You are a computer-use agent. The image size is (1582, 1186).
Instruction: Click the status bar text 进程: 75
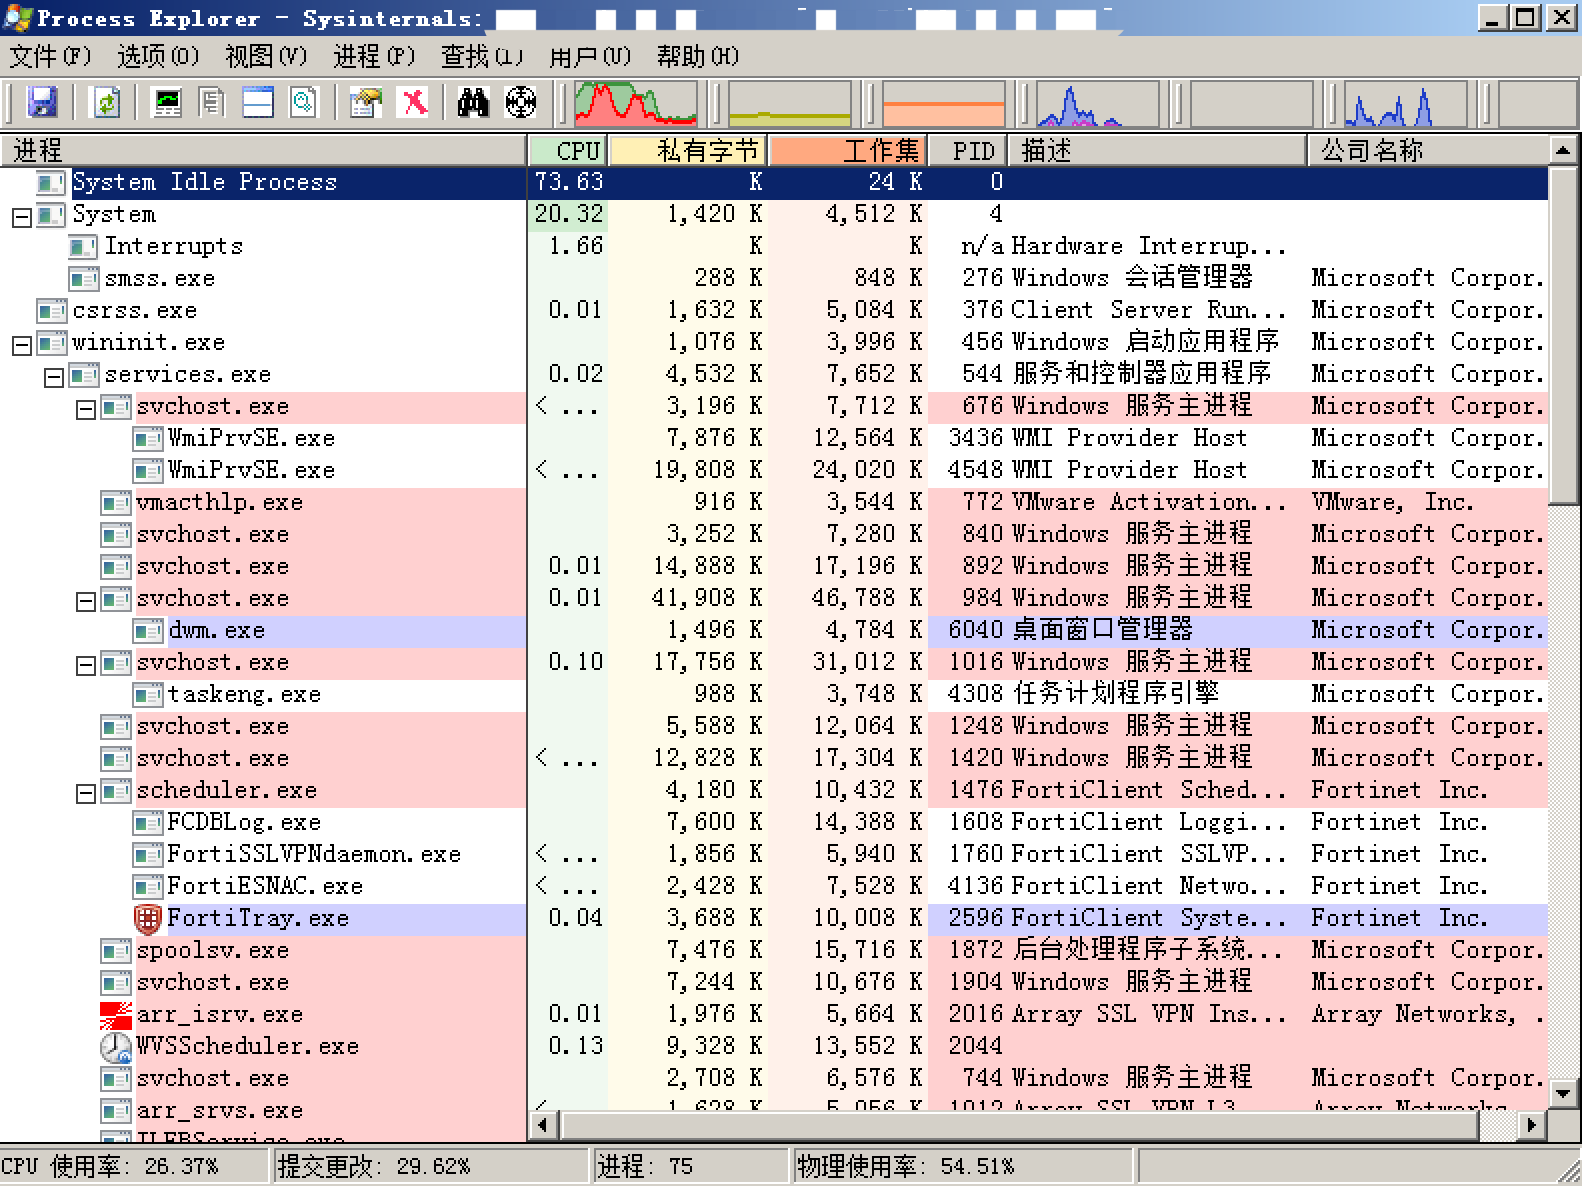pyautogui.click(x=645, y=1166)
